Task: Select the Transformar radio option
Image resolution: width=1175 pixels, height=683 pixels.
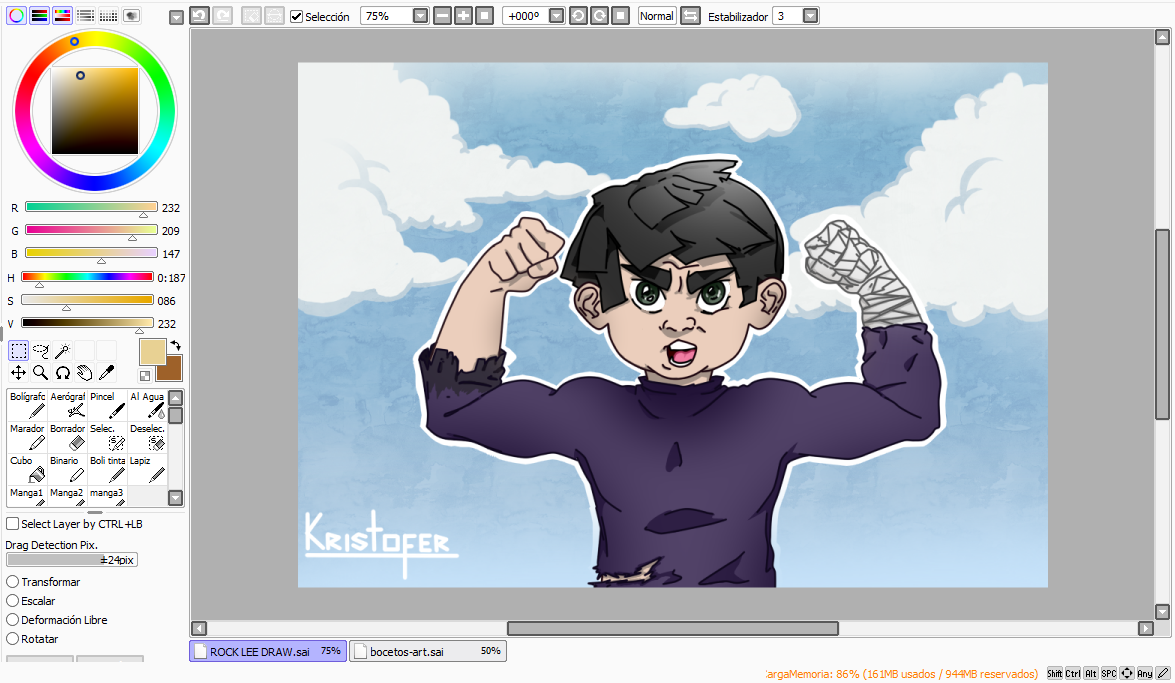Action: coord(13,582)
